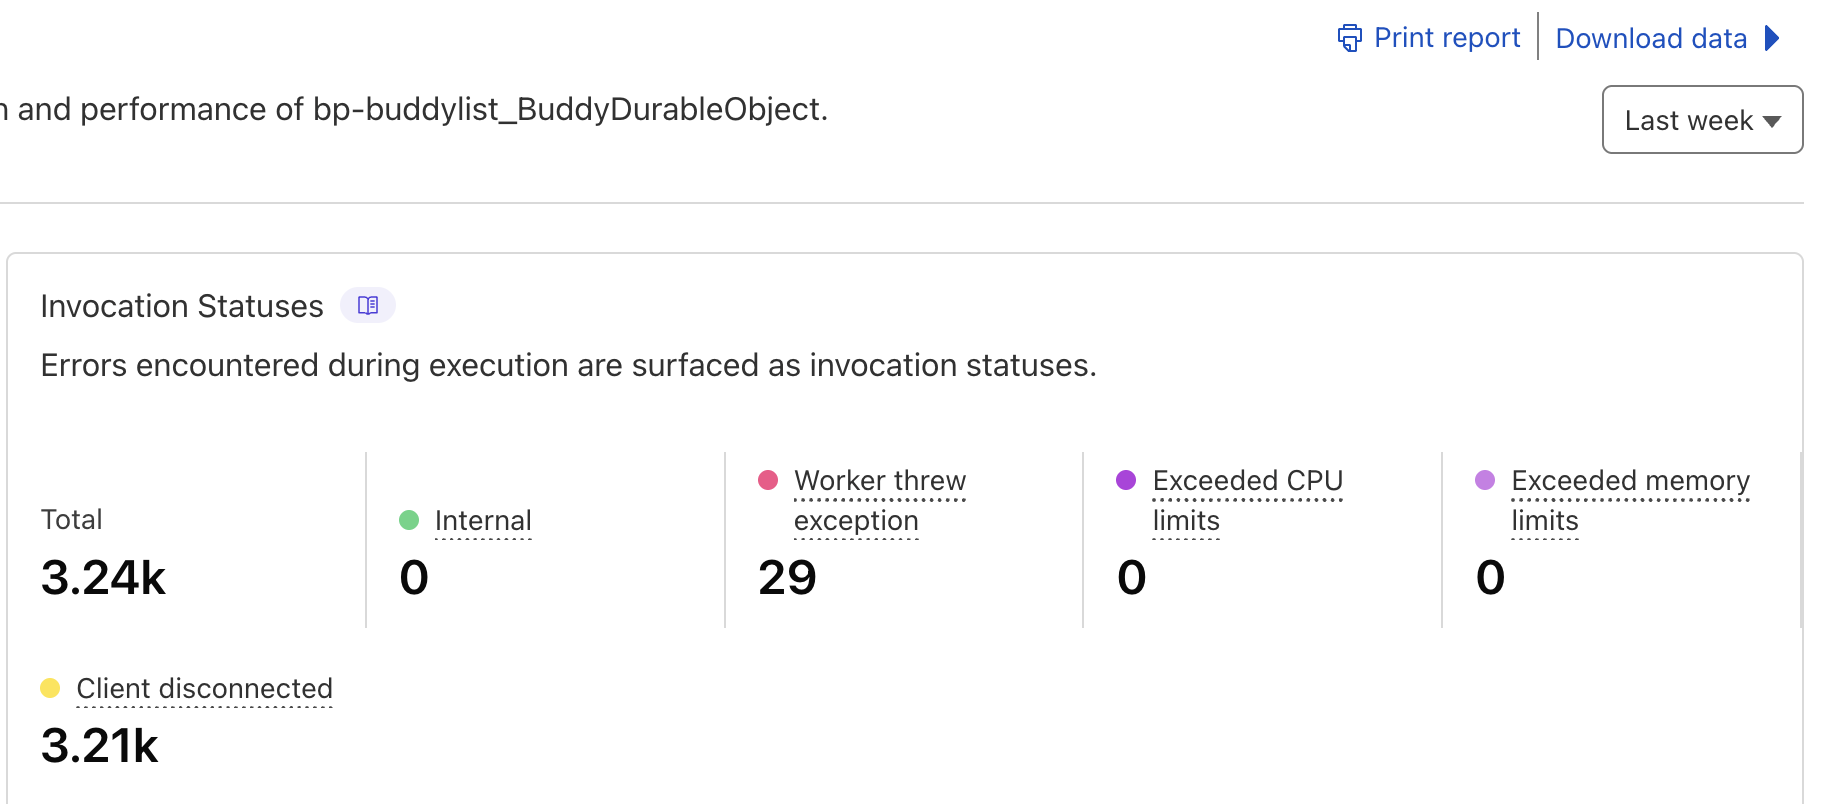The width and height of the screenshot is (1830, 804).
Task: Click the Print report link
Action: [1446, 38]
